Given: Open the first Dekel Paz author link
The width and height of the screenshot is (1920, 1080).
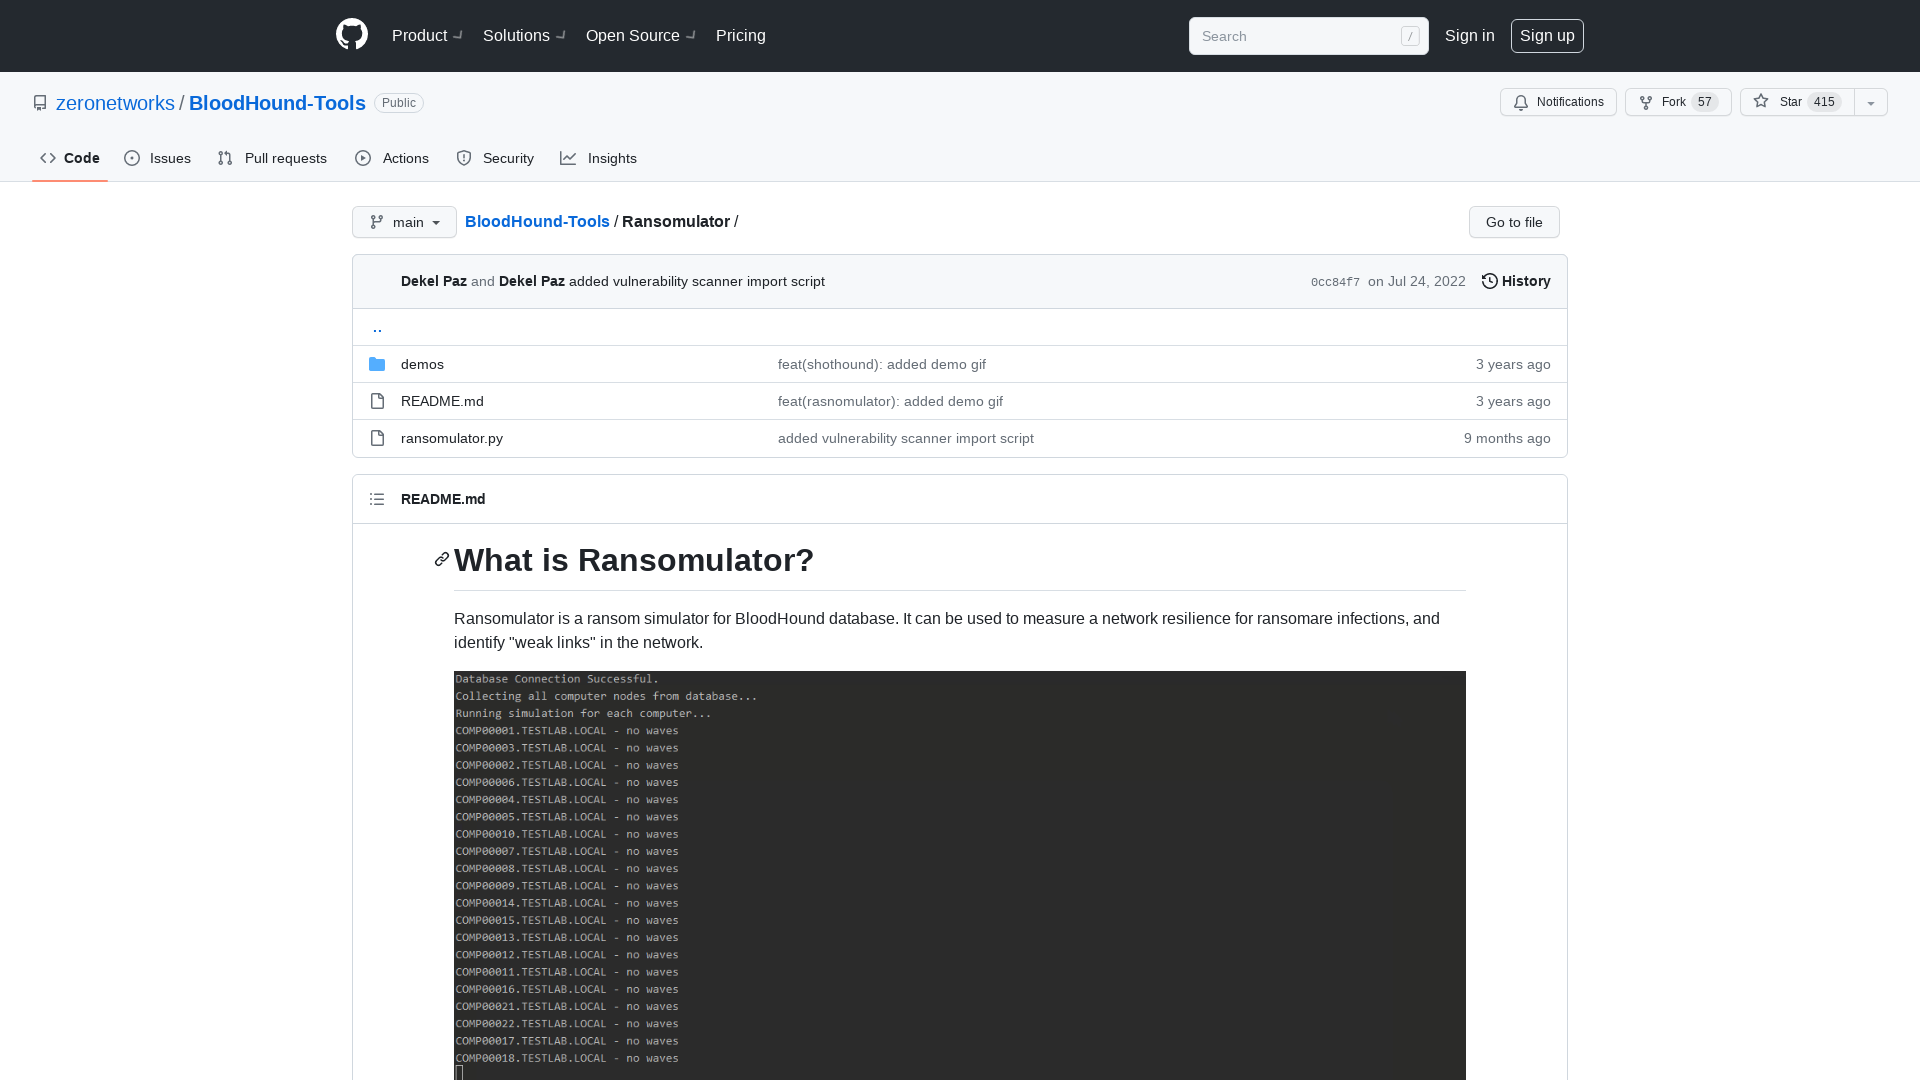Looking at the screenshot, I should pyautogui.click(x=434, y=281).
